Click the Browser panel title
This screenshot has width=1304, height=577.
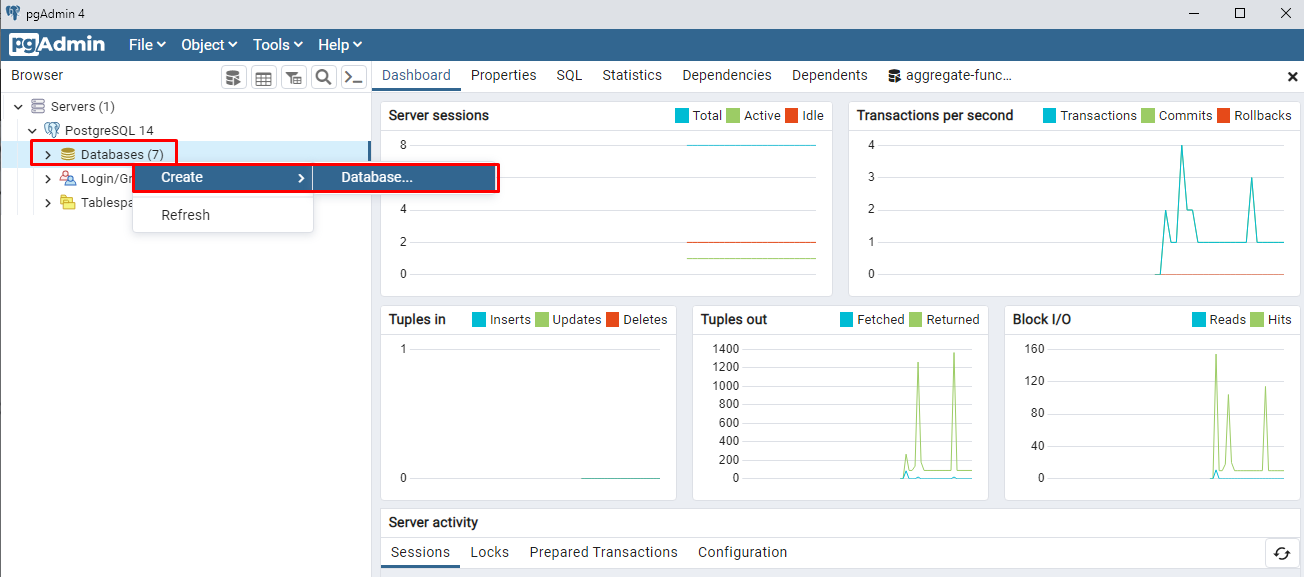pyautogui.click(x=37, y=76)
